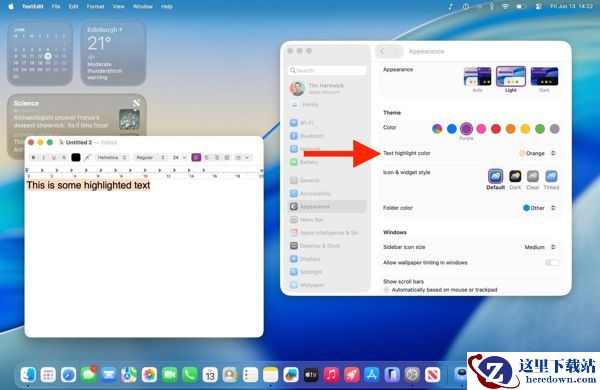Pick the green theme color swatch
The height and width of the screenshot is (390, 600).
pos(540,129)
